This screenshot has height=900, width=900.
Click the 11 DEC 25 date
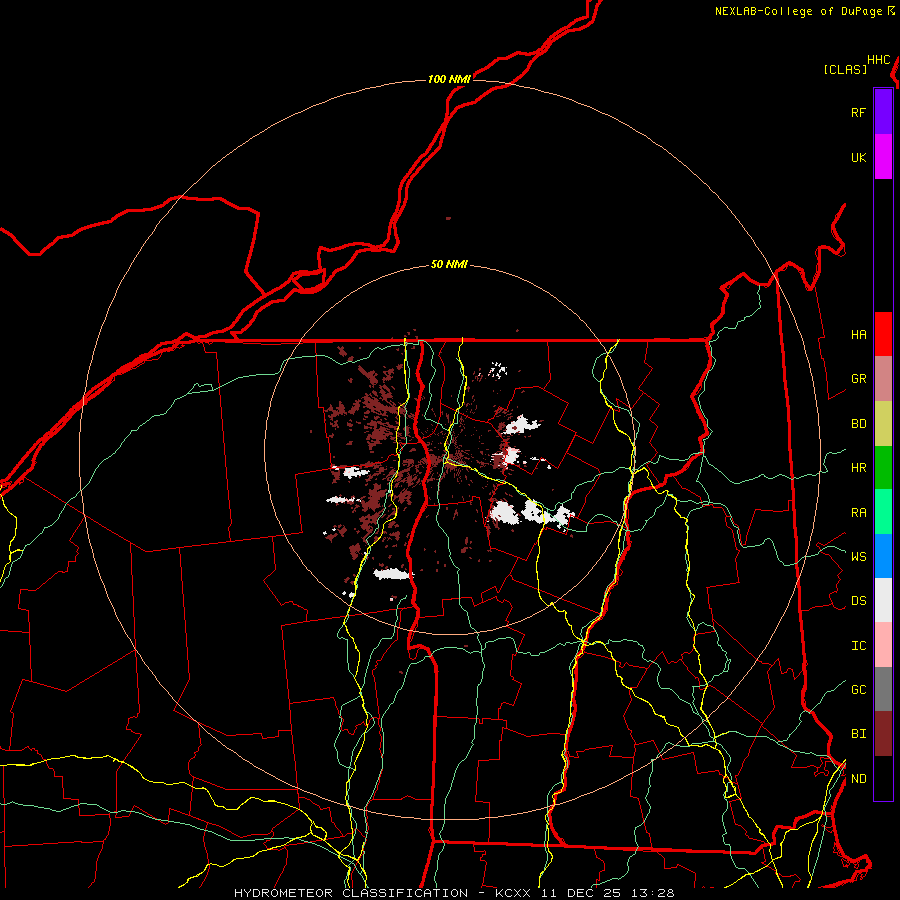click(581, 893)
